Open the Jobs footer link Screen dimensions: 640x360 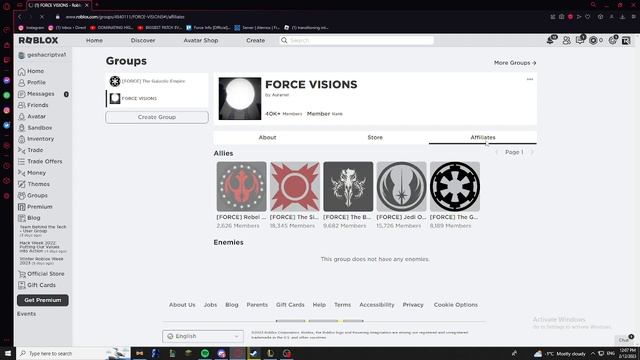pos(211,305)
